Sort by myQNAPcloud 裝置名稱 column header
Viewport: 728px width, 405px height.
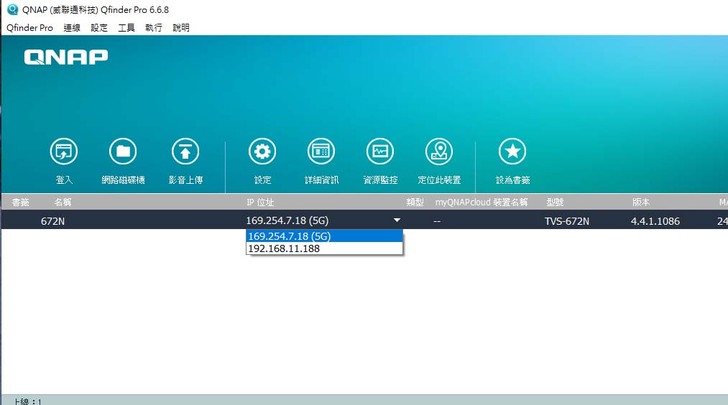[481, 202]
